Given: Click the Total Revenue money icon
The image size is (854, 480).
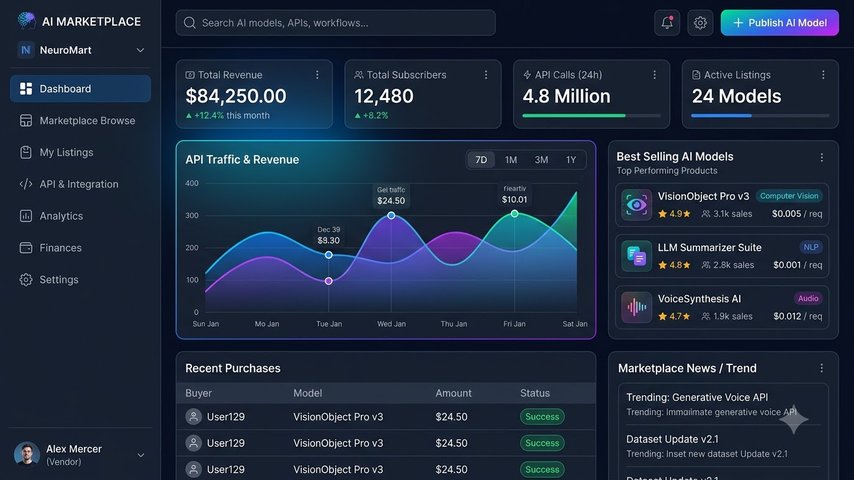Looking at the screenshot, I should [x=190, y=75].
